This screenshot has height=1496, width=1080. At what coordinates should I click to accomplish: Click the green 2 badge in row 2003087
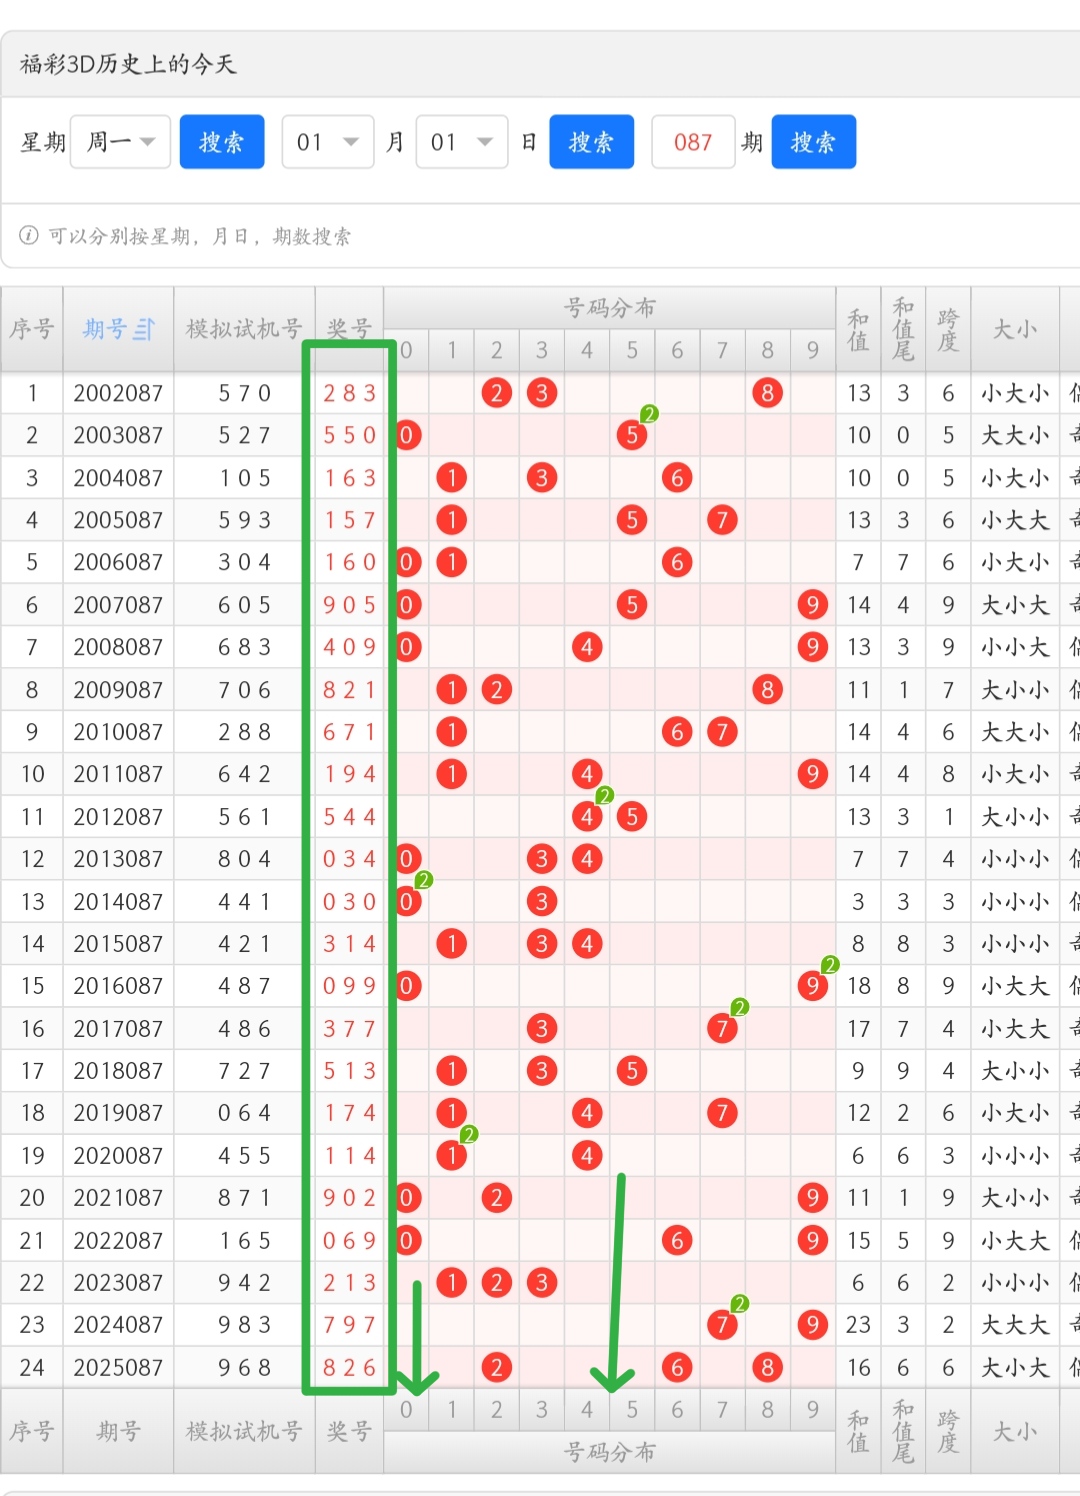point(649,414)
